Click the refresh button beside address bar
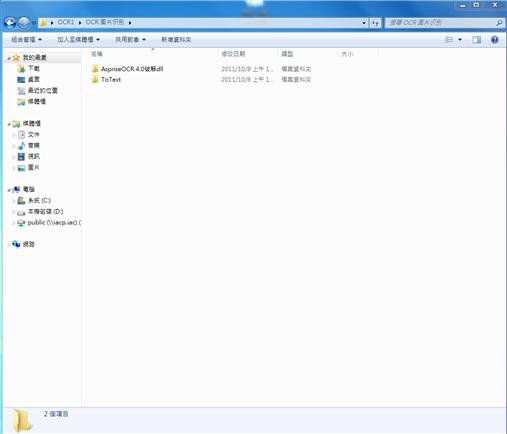 coord(375,23)
